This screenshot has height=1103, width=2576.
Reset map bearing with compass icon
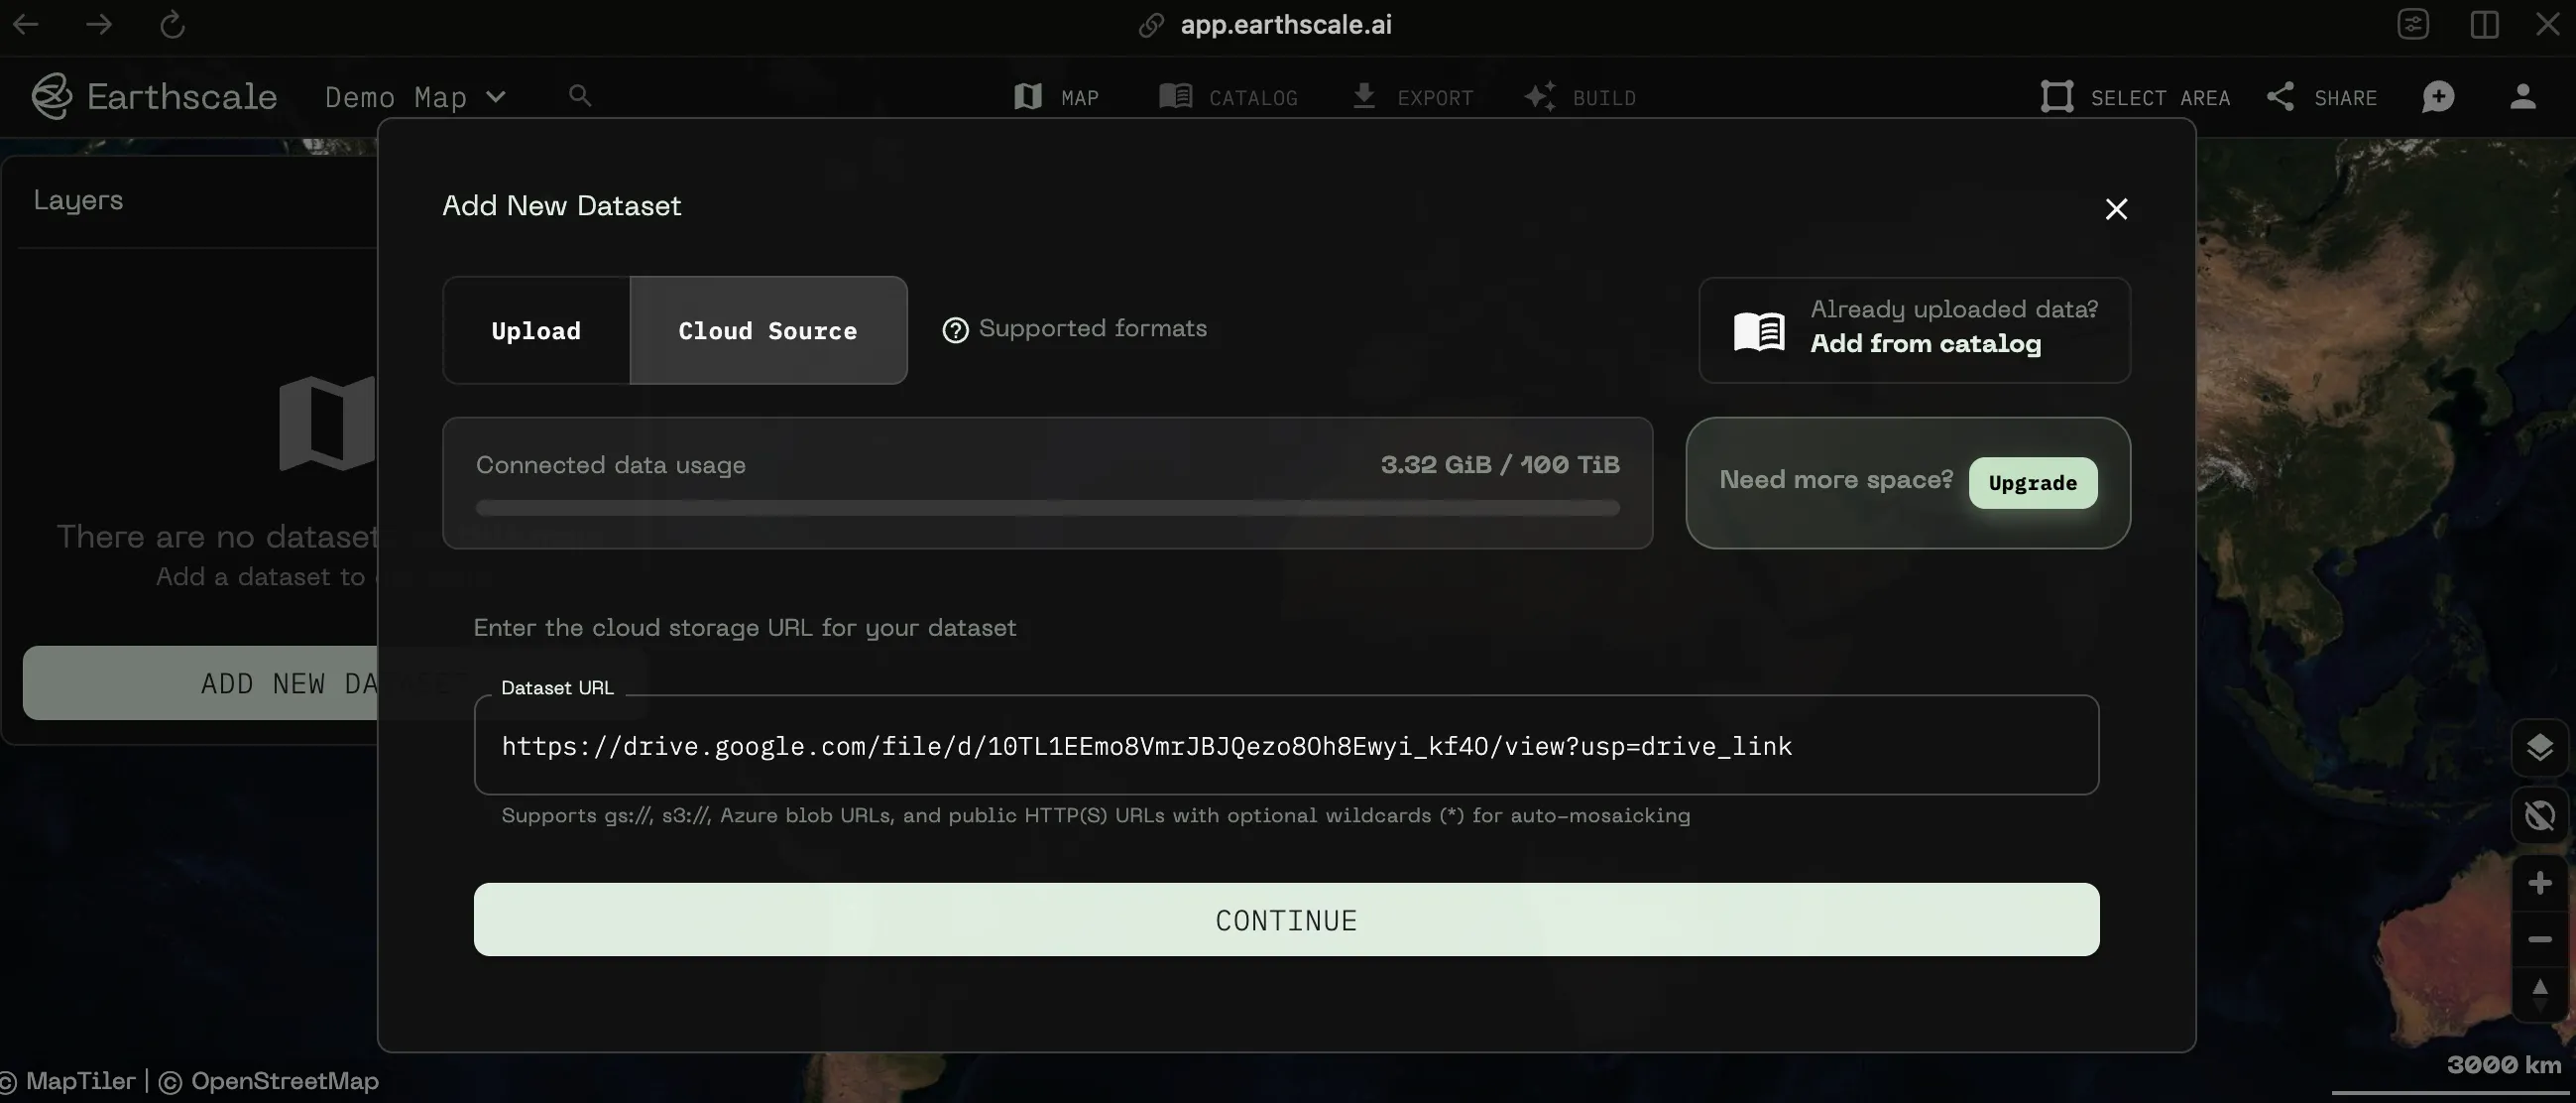point(2539,994)
